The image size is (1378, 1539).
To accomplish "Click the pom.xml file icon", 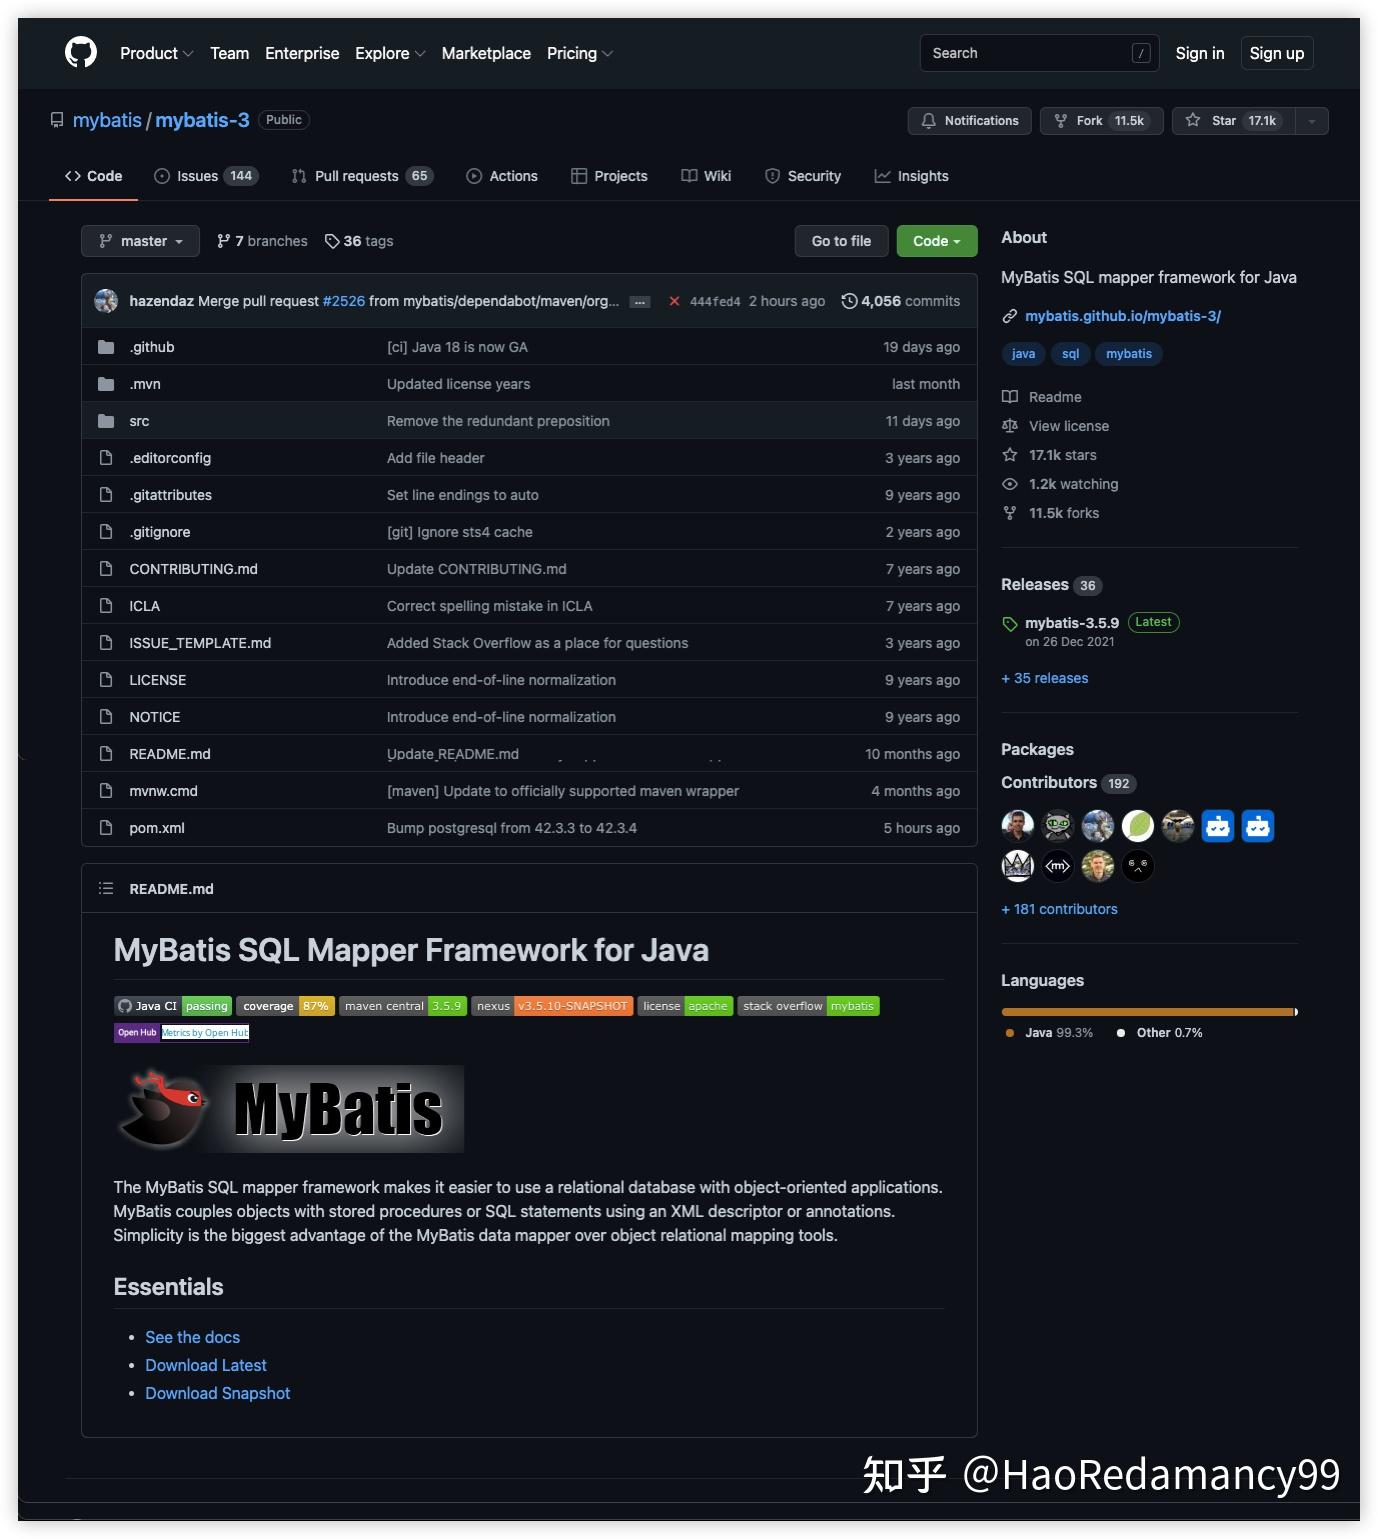I will point(106,828).
